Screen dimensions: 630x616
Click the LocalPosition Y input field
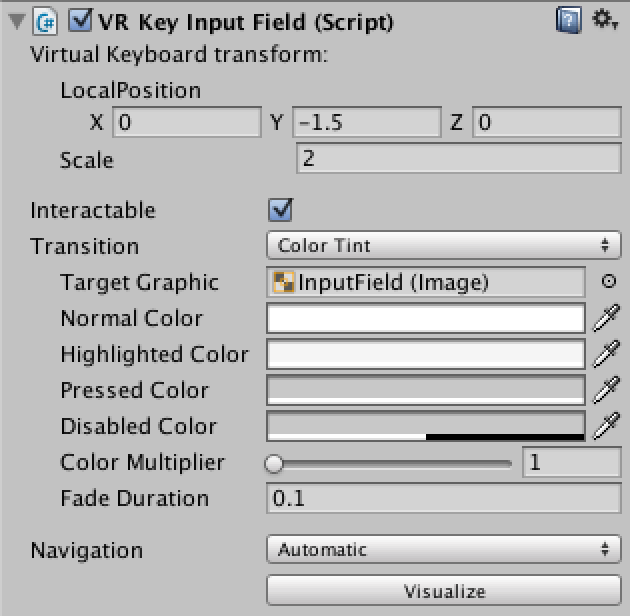pyautogui.click(x=367, y=123)
